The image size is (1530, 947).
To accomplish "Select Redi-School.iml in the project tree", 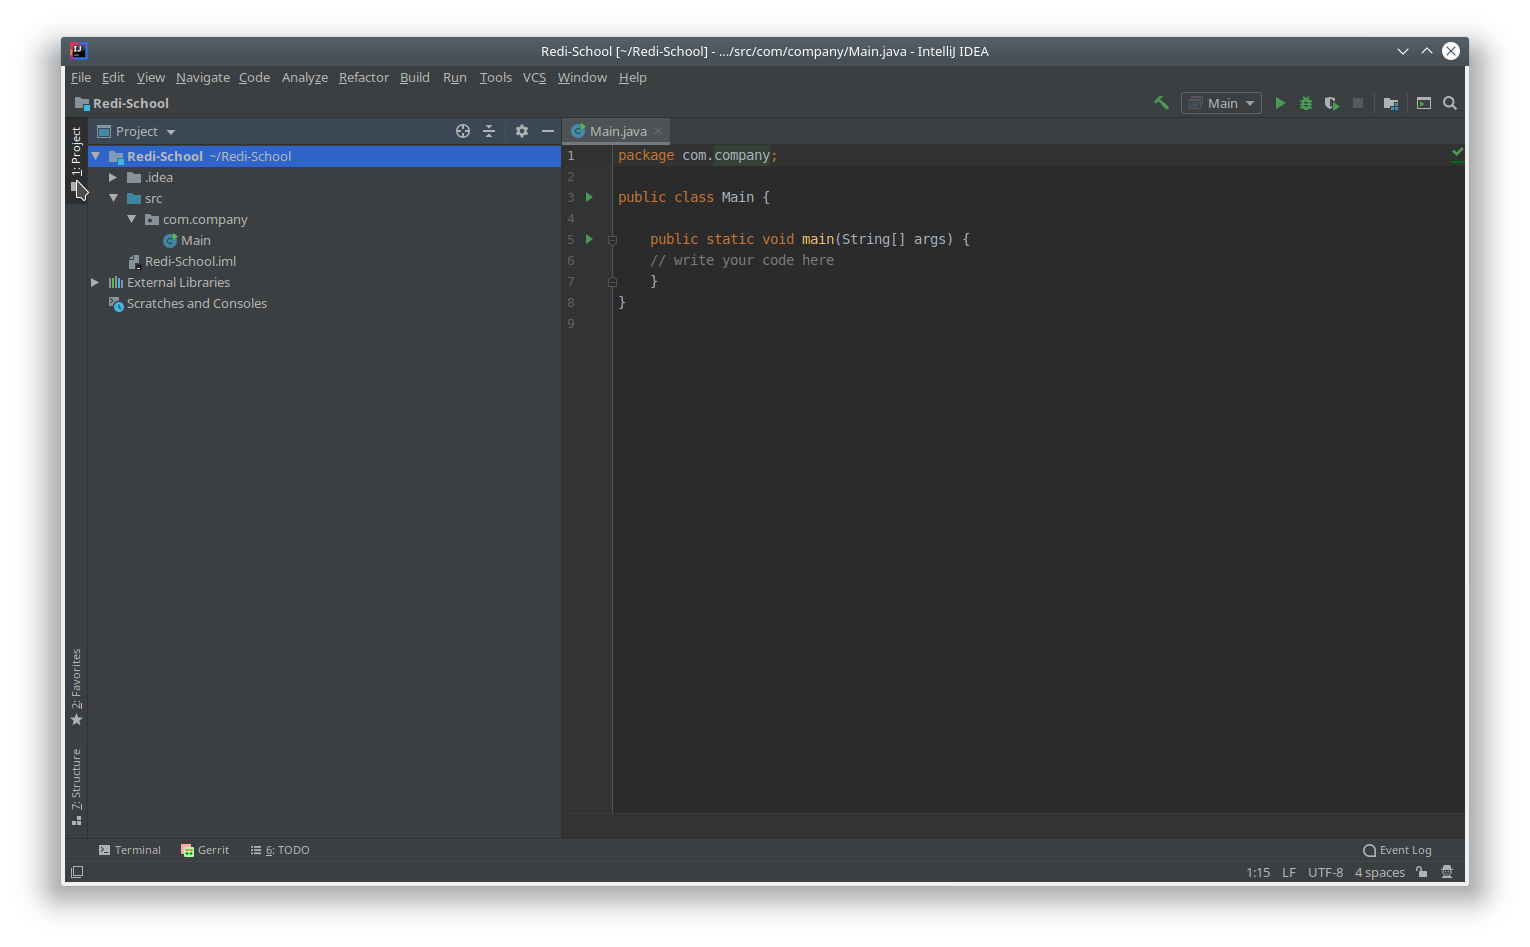I will click(190, 261).
